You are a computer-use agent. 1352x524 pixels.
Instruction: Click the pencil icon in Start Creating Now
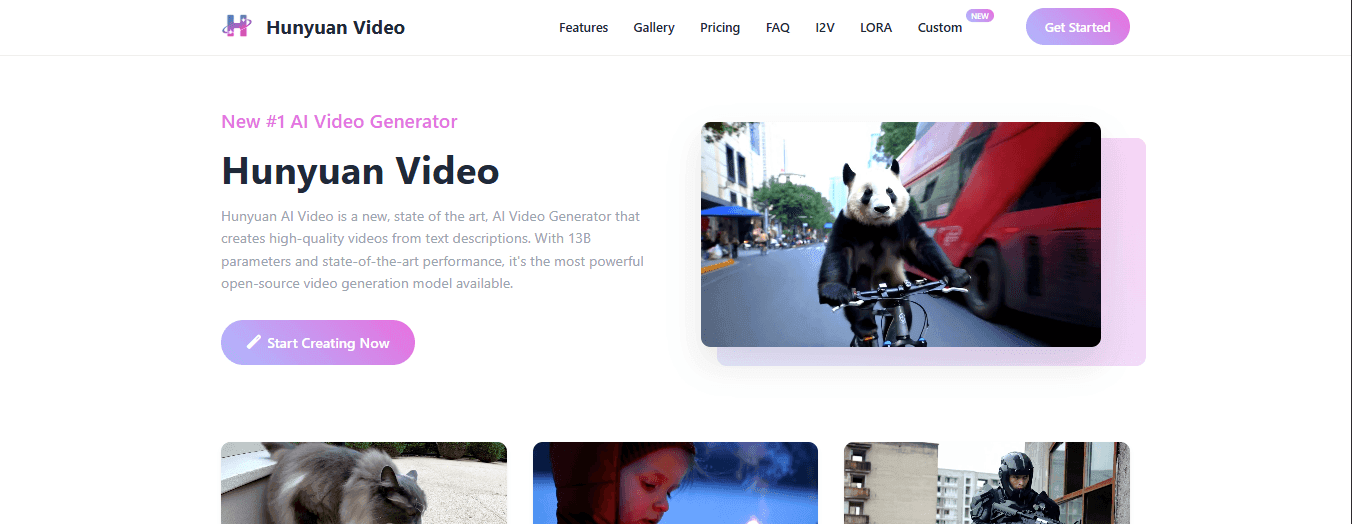pos(254,342)
